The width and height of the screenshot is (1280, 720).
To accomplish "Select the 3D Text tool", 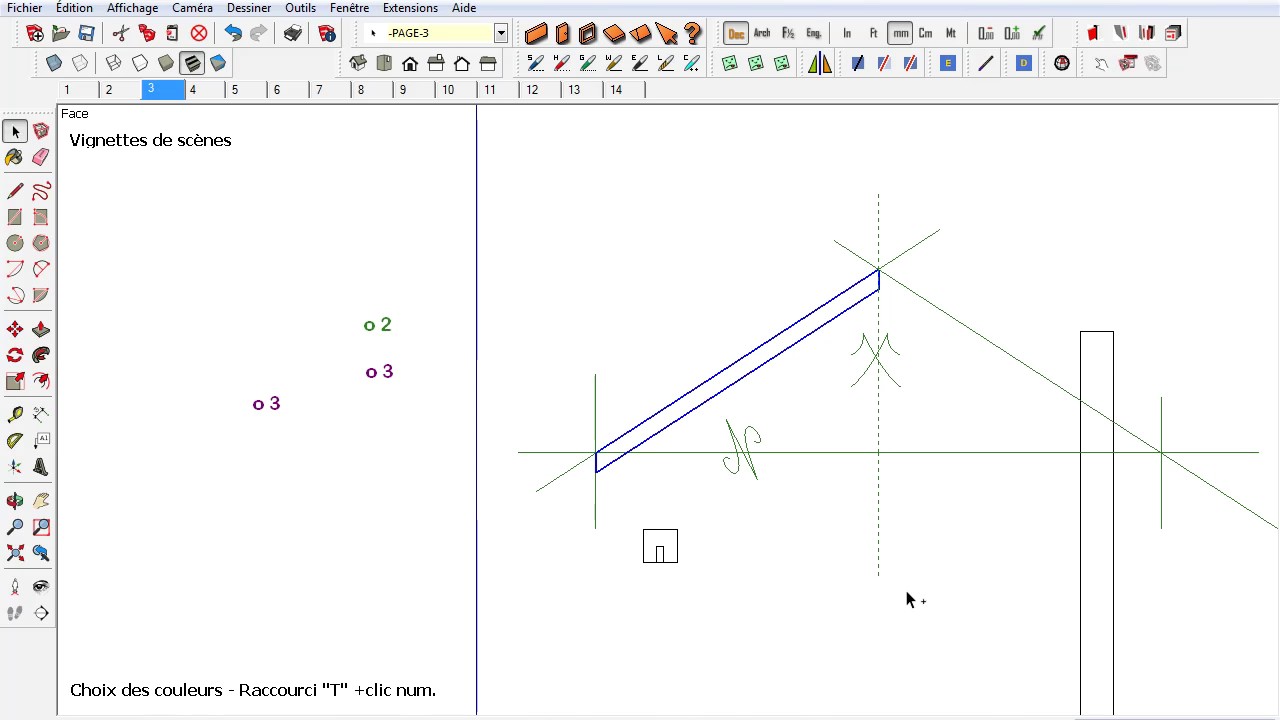I will pos(41,466).
